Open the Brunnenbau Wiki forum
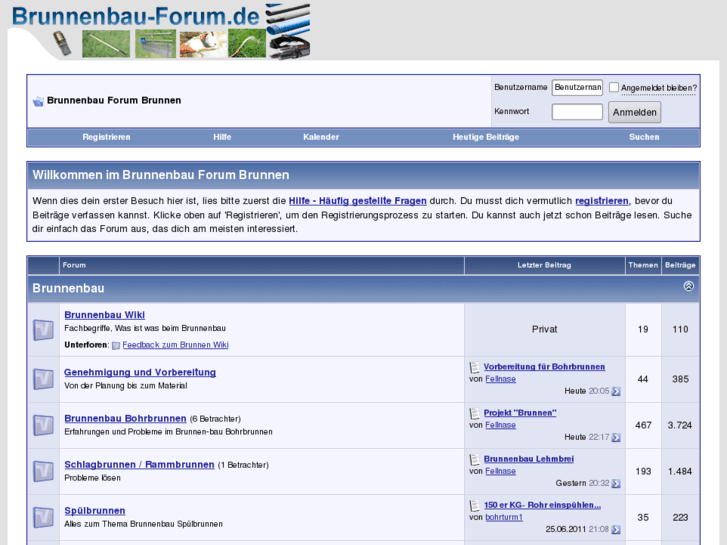Screen dimensions: 727x545 click(104, 315)
